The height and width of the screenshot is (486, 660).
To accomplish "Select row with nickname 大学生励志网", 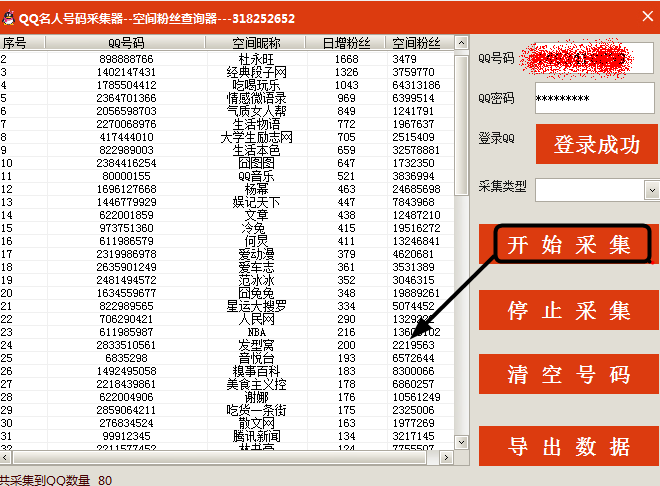I will pos(227,137).
